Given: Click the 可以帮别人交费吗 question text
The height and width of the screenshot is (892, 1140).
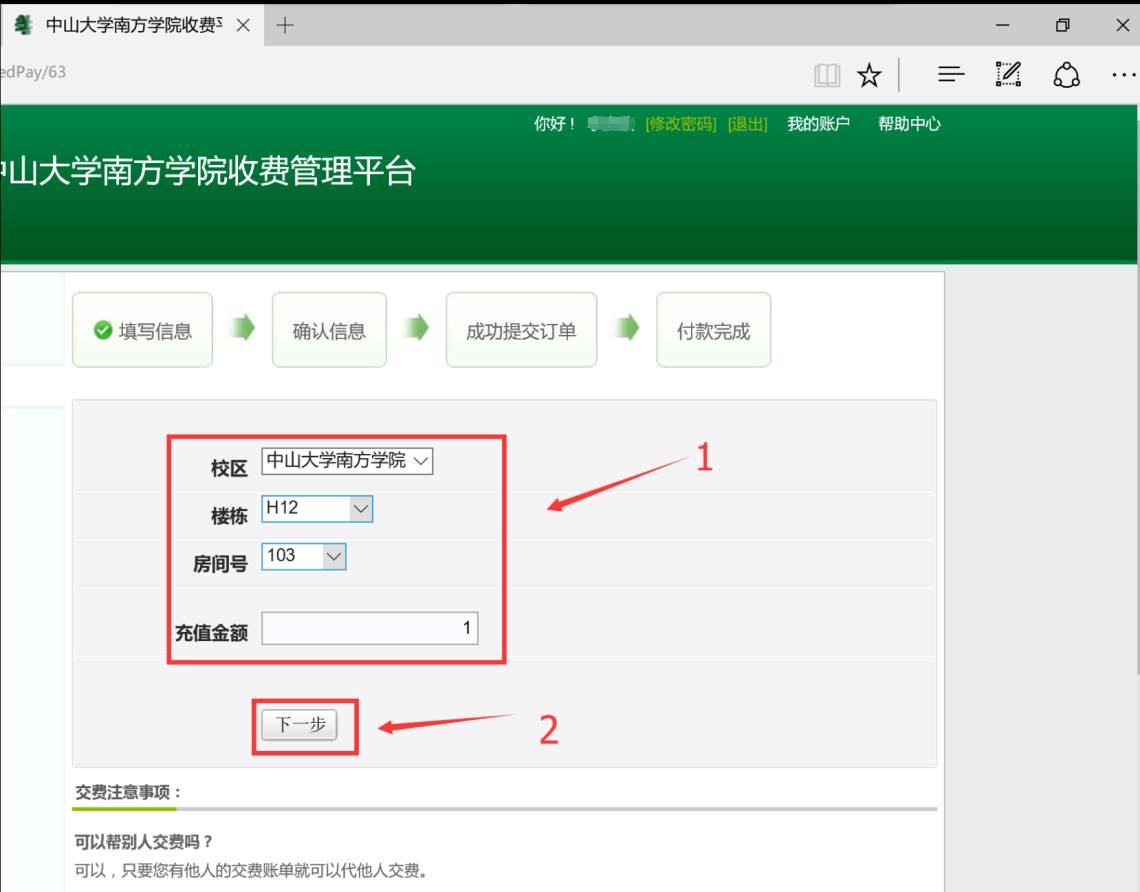Looking at the screenshot, I should pyautogui.click(x=143, y=842).
